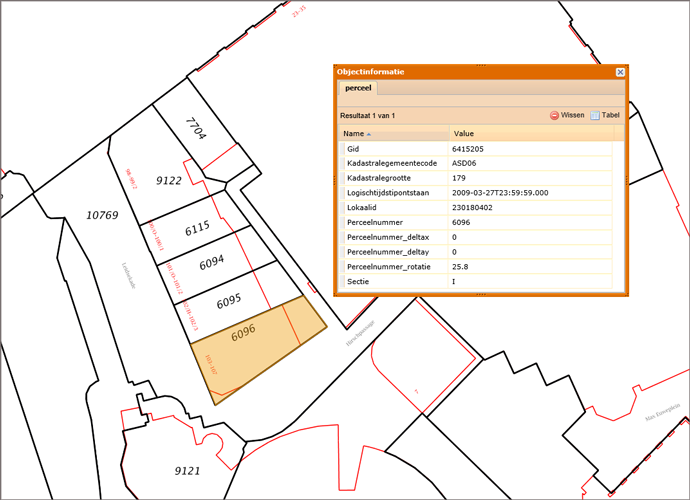Image resolution: width=690 pixels, height=500 pixels.
Task: Open the perceel tab
Action: click(358, 88)
